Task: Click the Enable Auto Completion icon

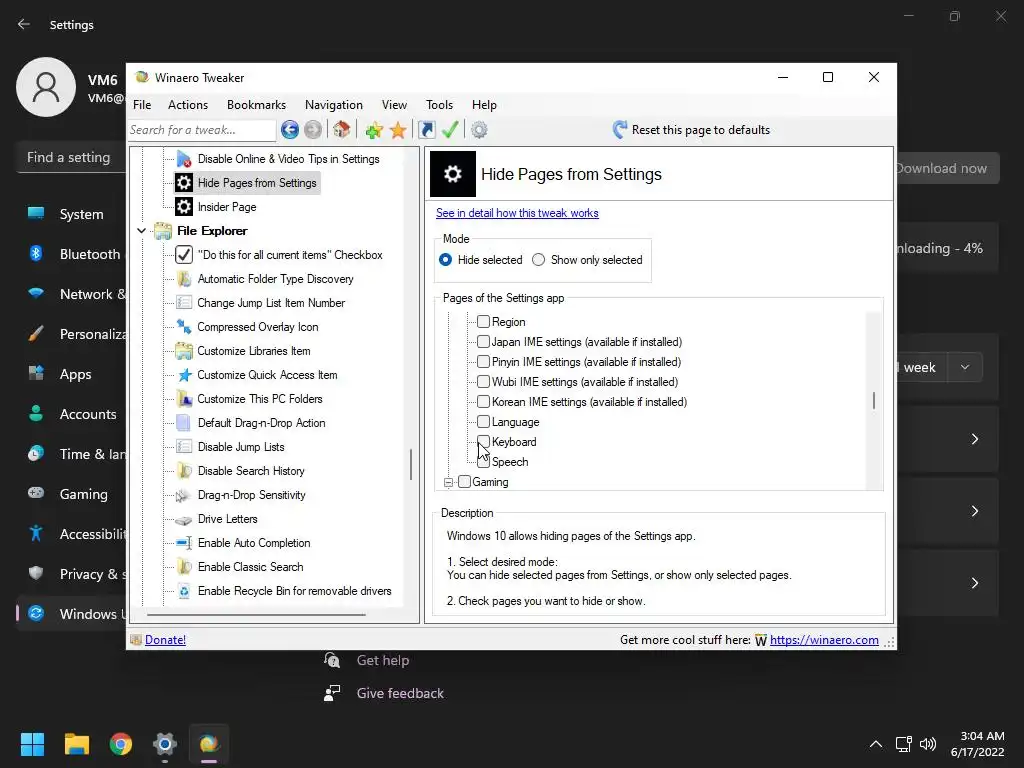Action: [184, 543]
